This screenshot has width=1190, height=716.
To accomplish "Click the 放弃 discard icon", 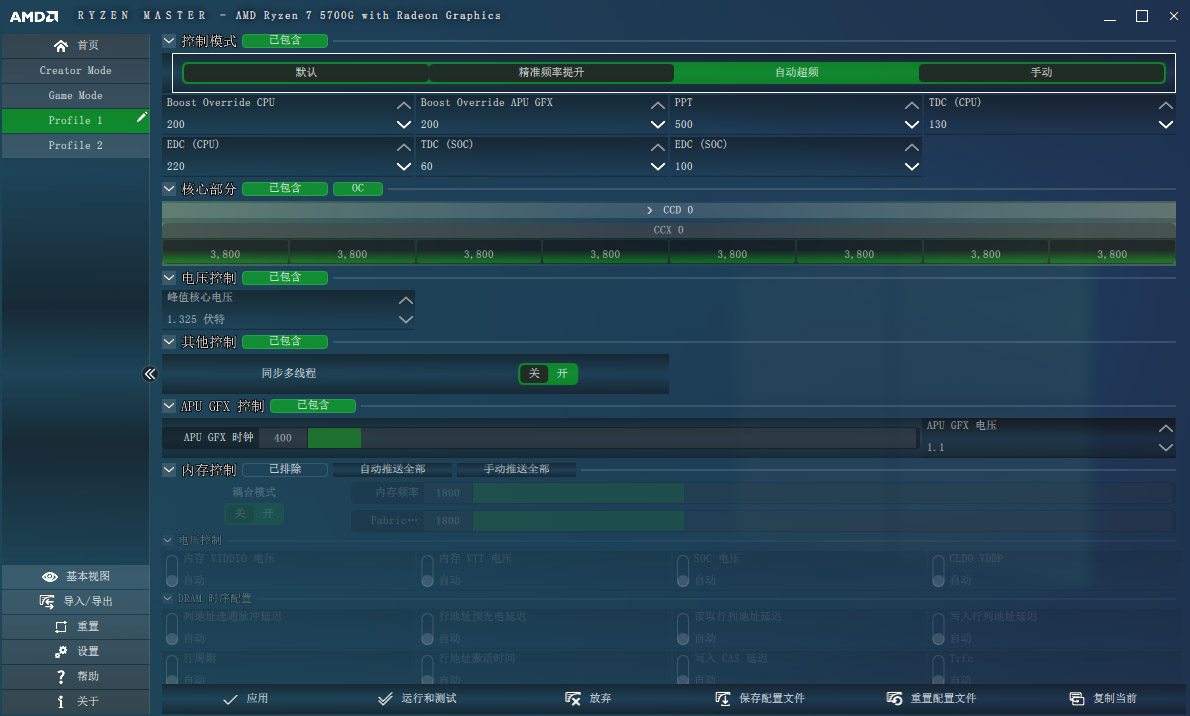I will click(x=573, y=699).
